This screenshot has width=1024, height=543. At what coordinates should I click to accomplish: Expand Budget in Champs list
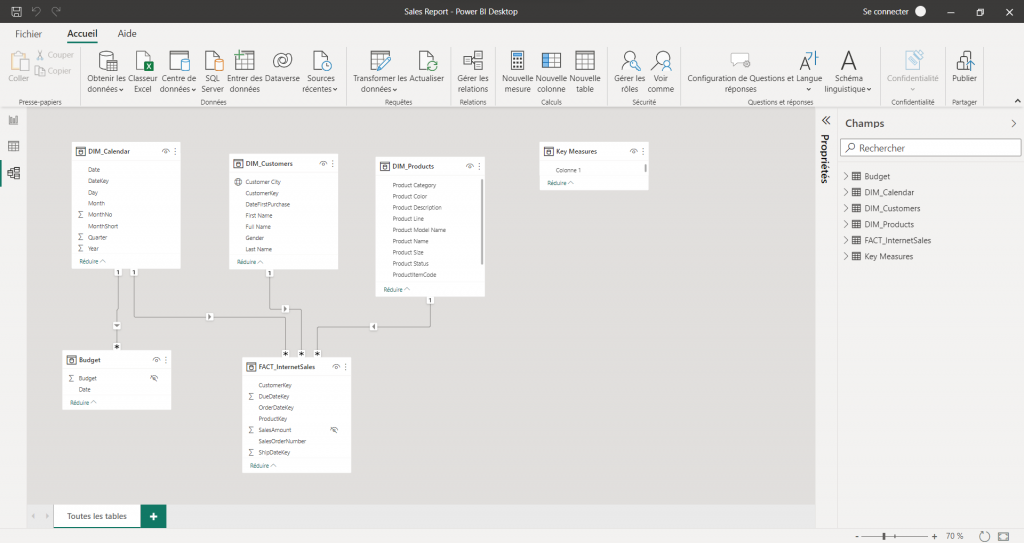(x=846, y=176)
